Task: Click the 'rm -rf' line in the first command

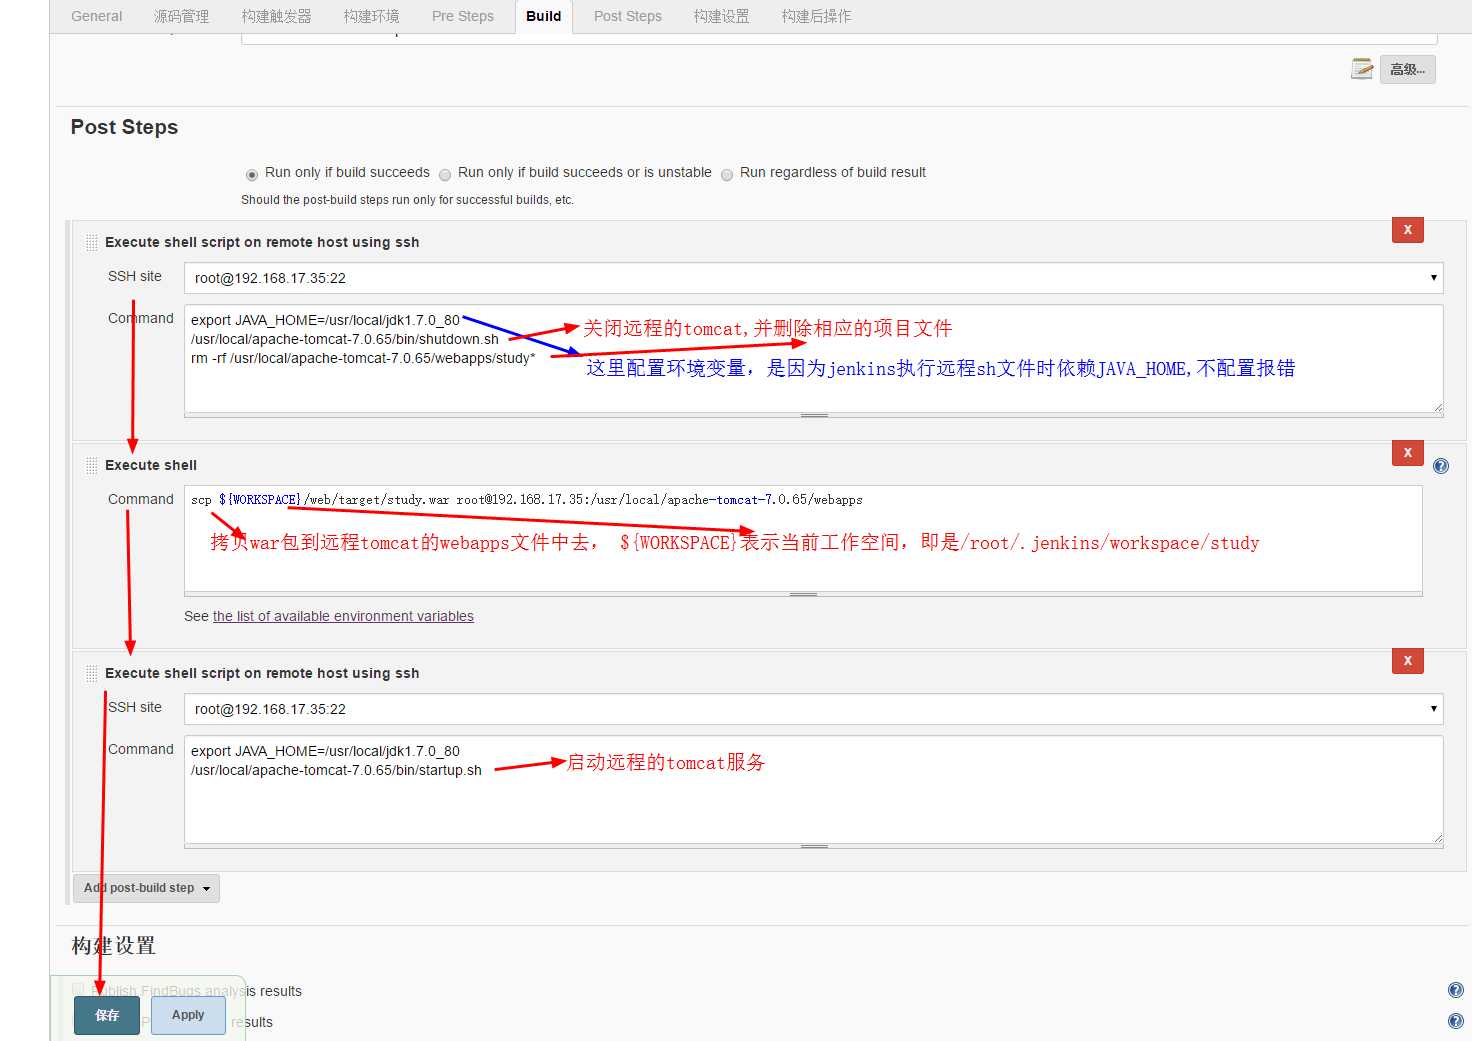Action: (363, 358)
